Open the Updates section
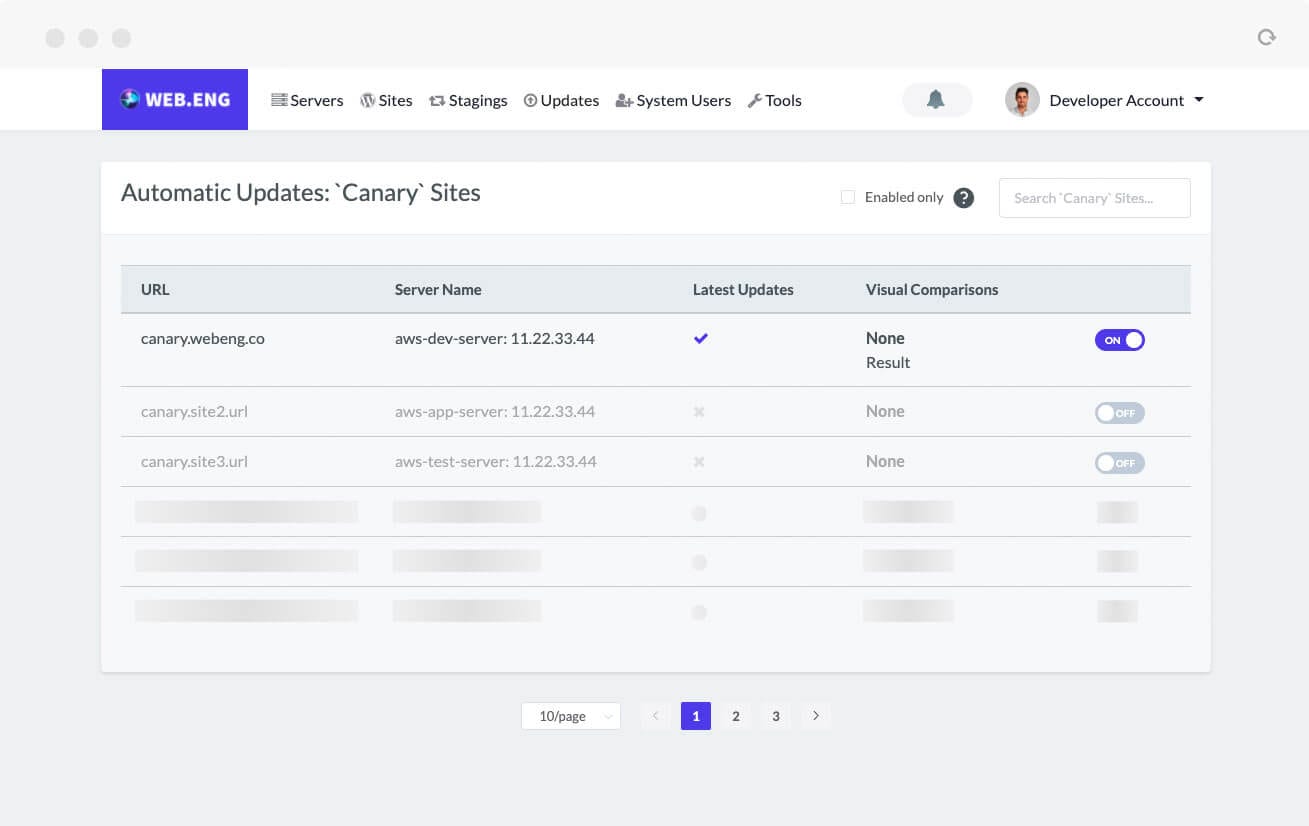Screen dimensions: 1309x826 coord(561,100)
